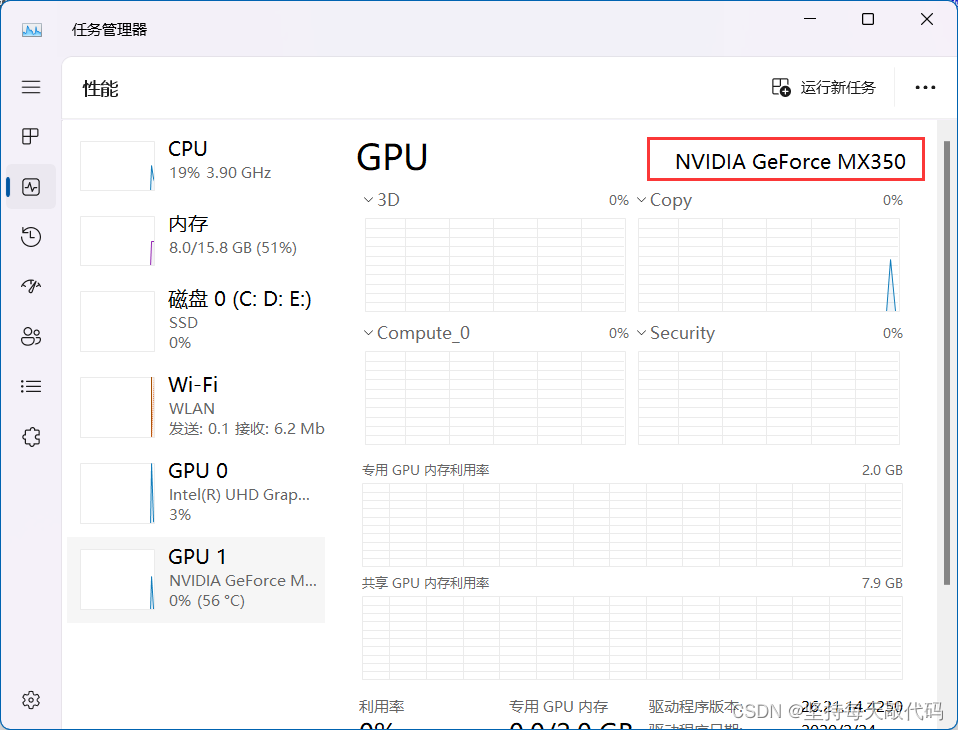Click the Copy engine usage graph
This screenshot has width=958, height=730.
tap(769, 265)
